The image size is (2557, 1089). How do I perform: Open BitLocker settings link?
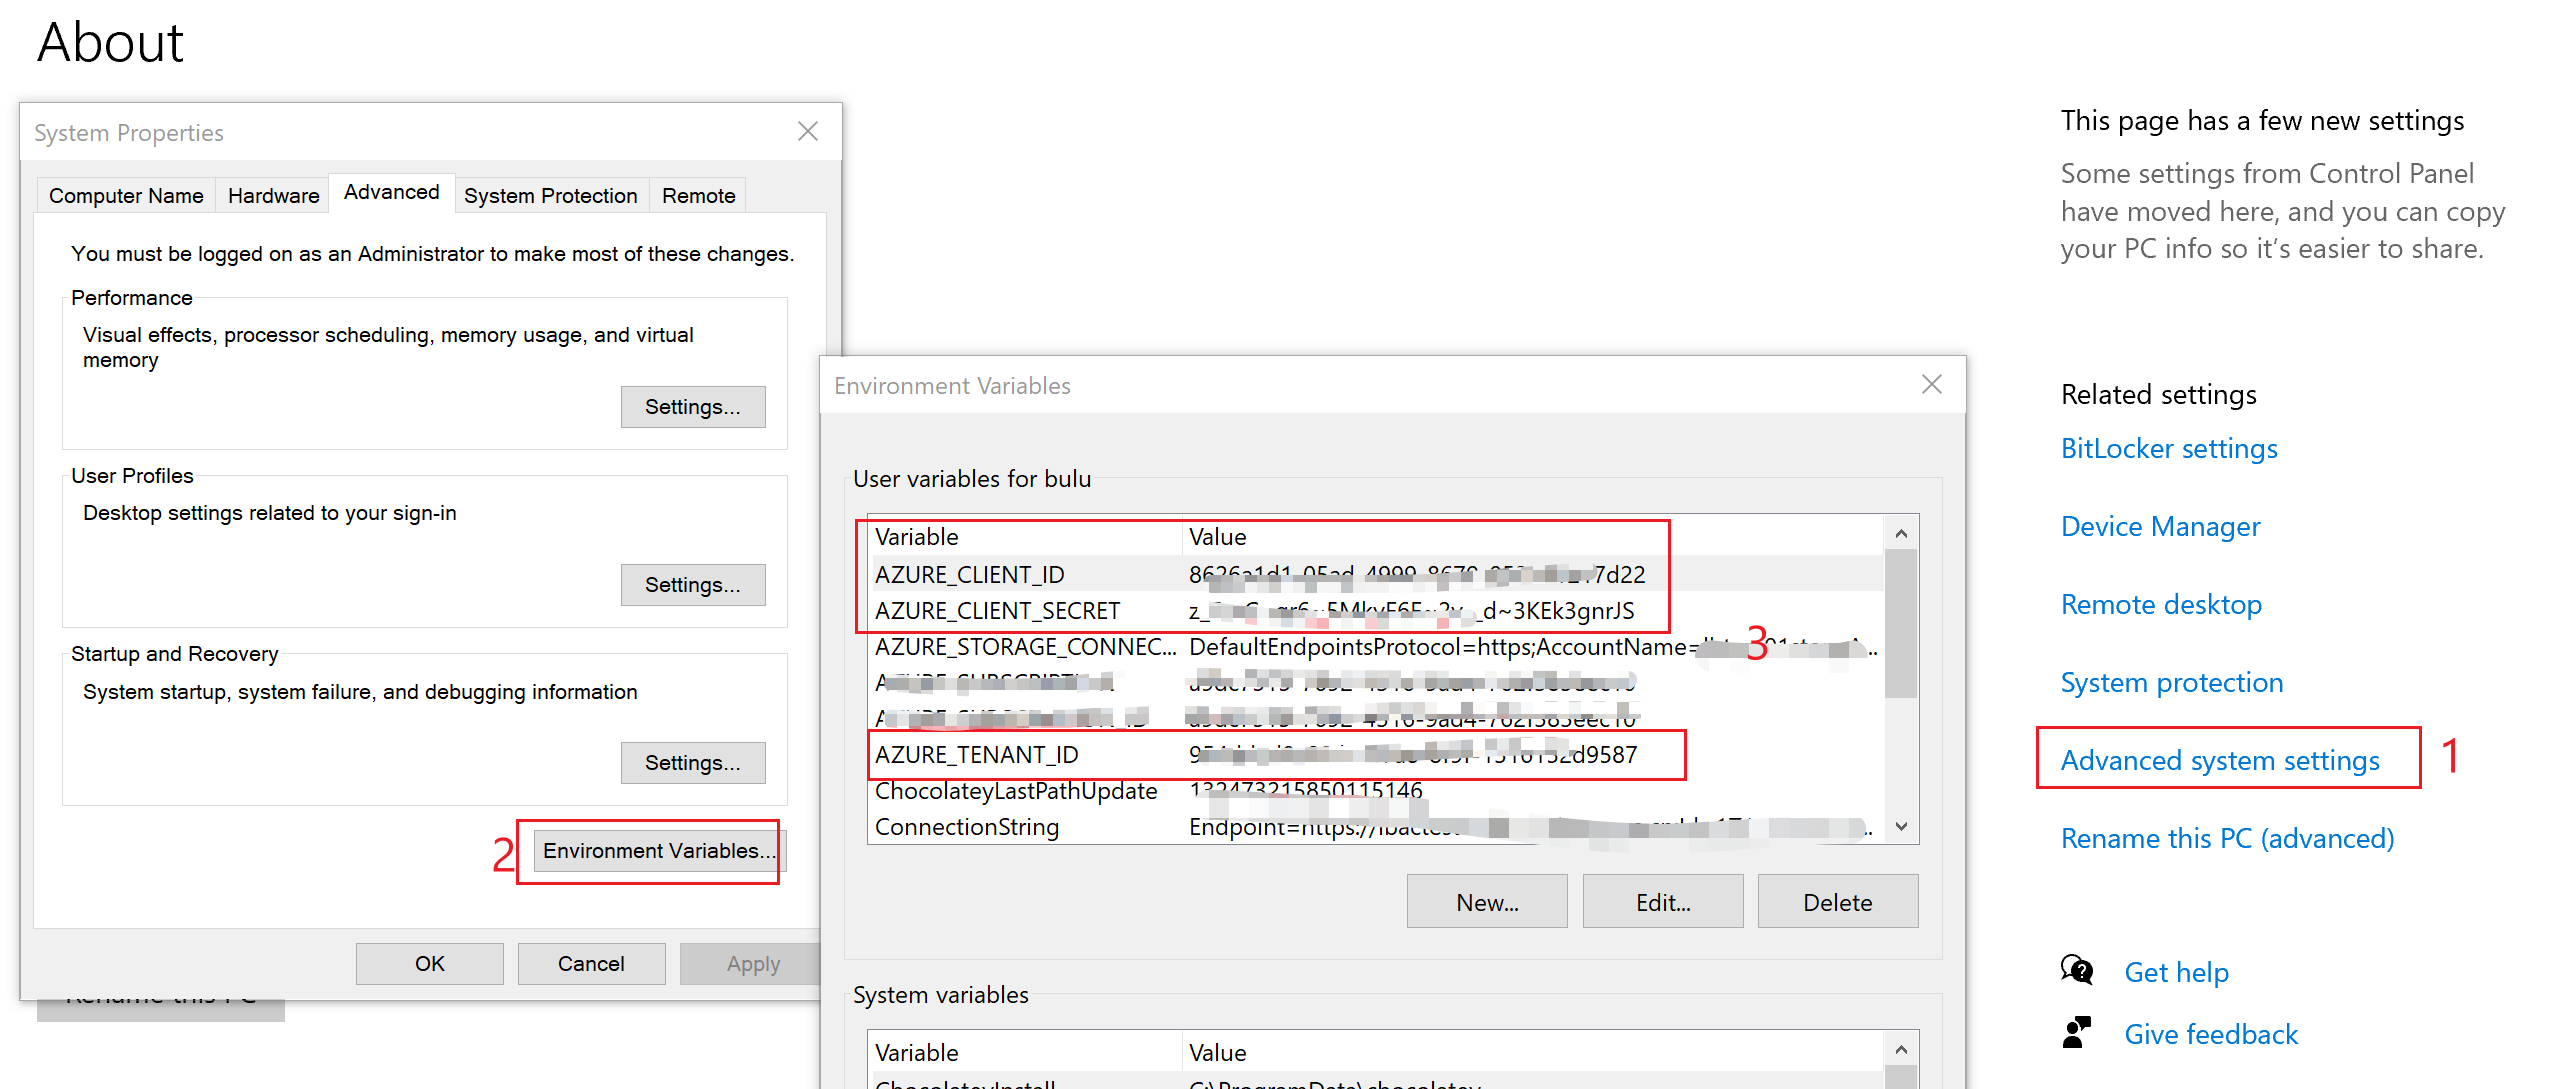(2168, 448)
